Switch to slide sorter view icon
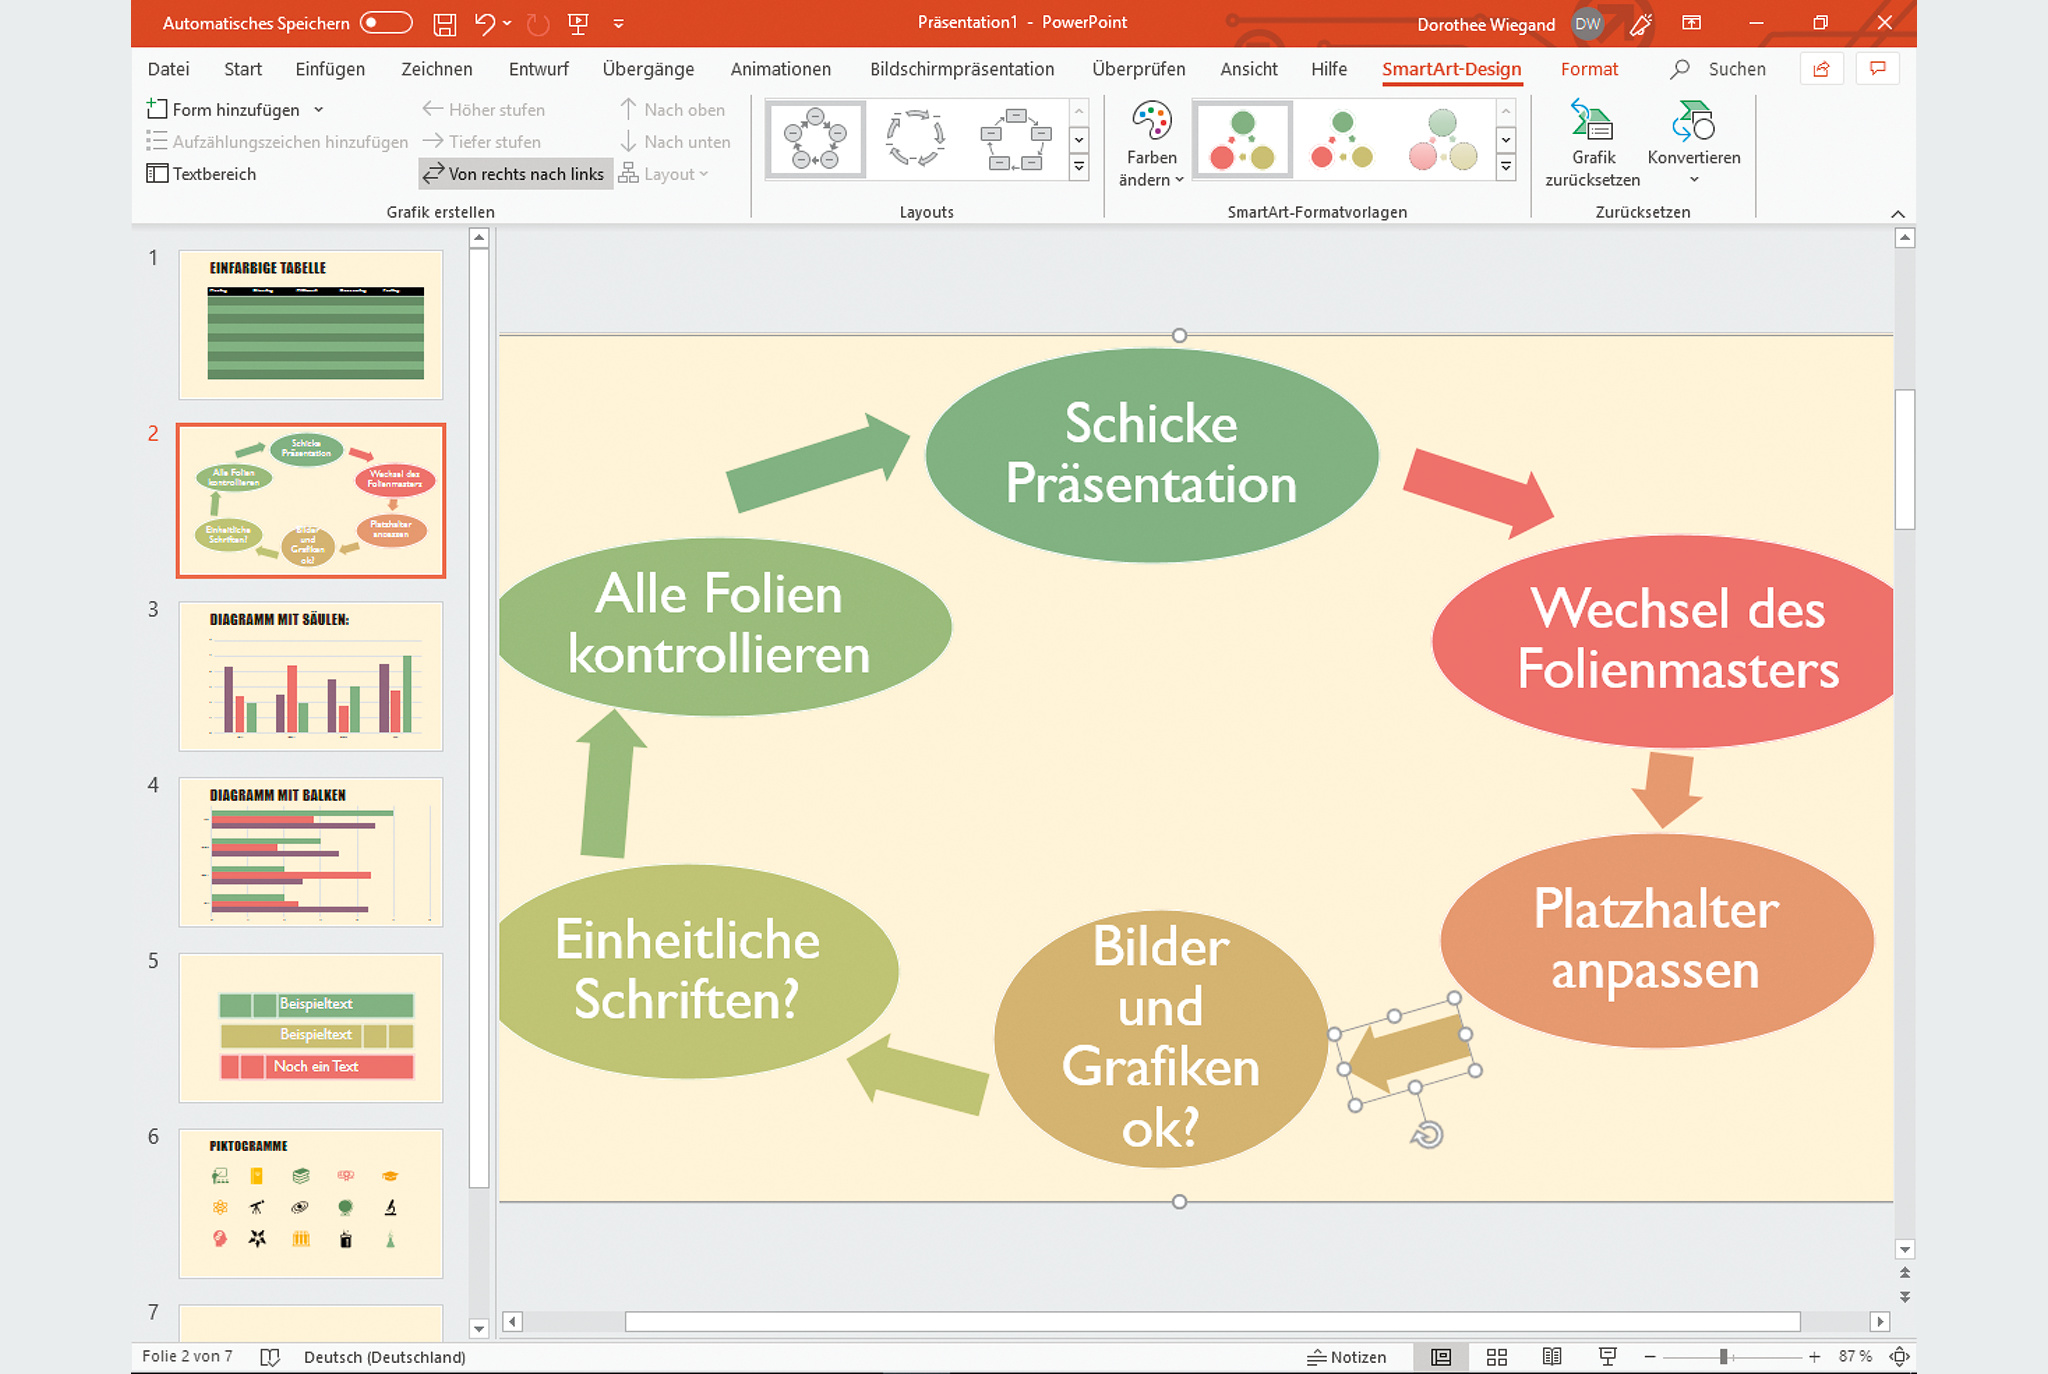The height and width of the screenshot is (1374, 2048). (x=1496, y=1357)
